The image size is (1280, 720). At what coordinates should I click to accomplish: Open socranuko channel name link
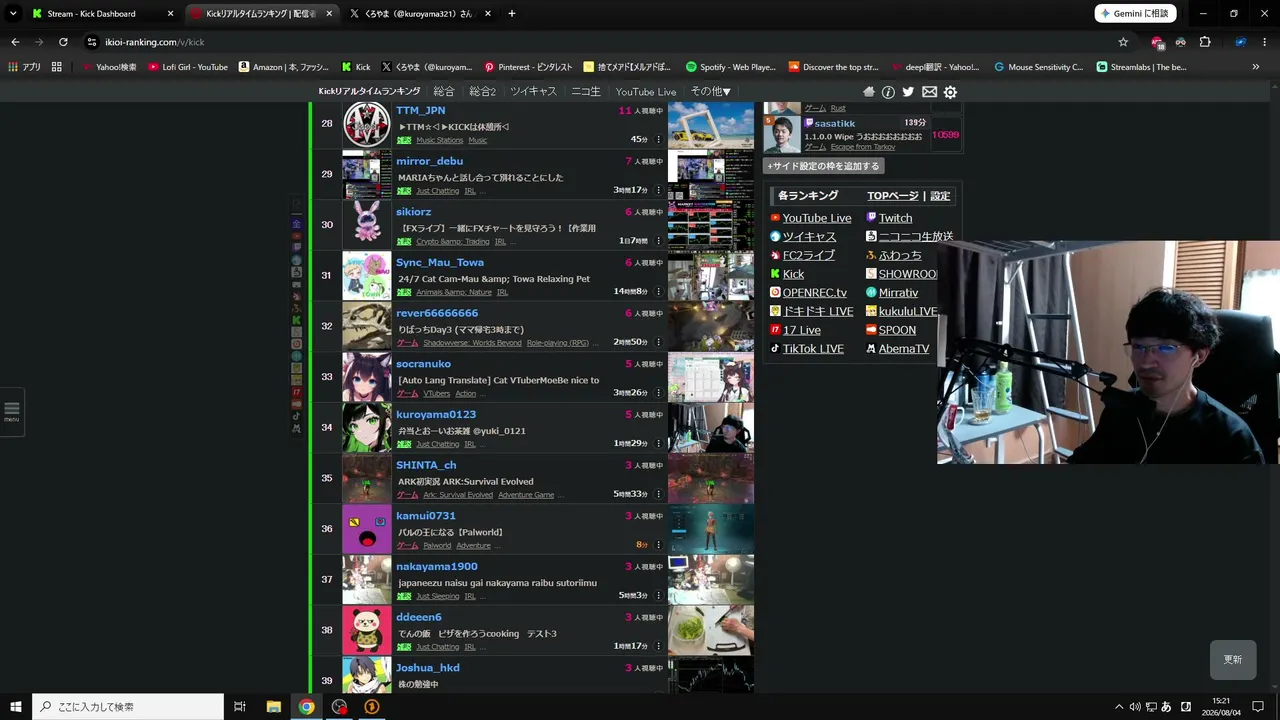coord(423,364)
